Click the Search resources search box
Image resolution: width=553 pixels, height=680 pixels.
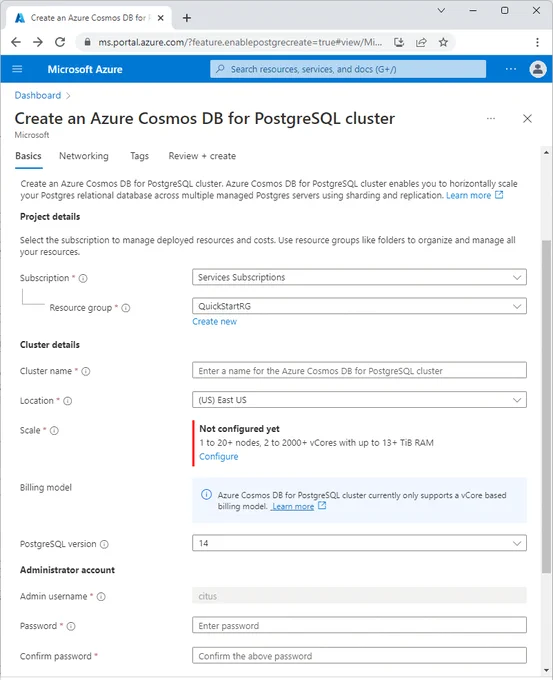point(348,69)
